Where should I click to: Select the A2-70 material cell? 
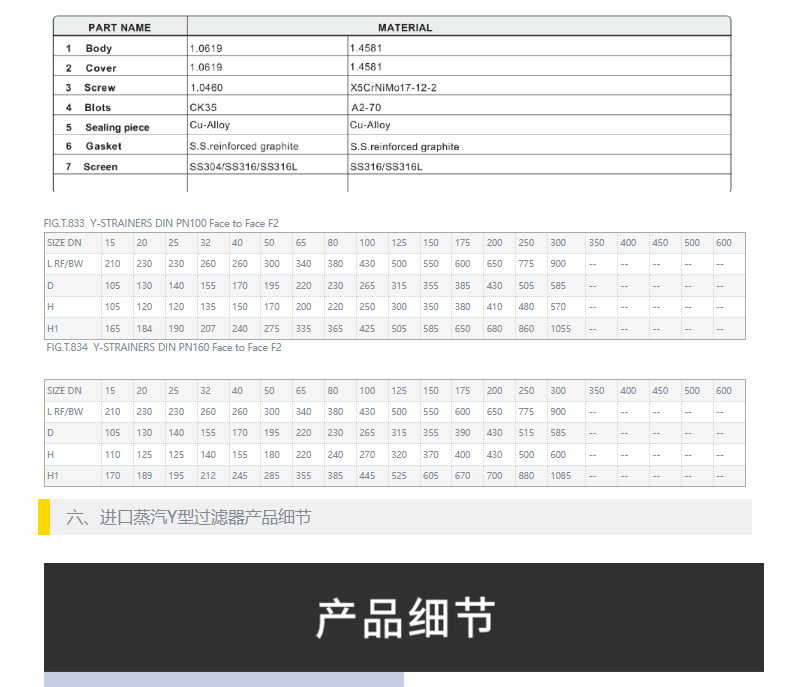tap(368, 107)
